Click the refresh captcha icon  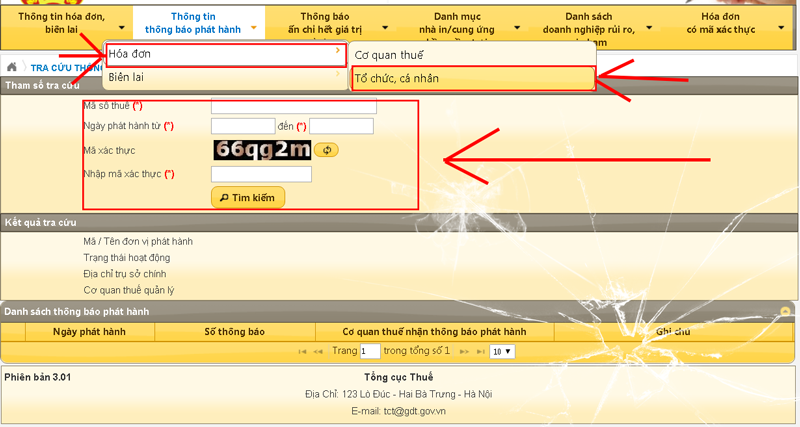327,150
